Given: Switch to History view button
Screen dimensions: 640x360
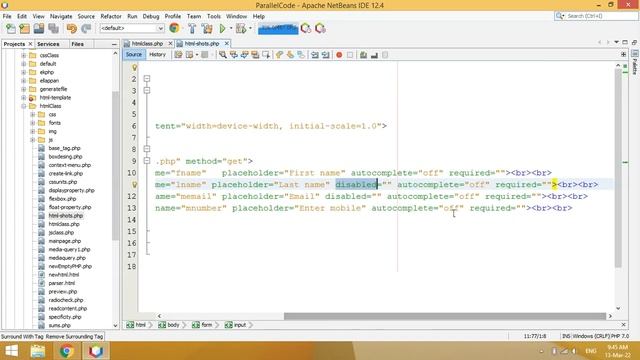Looking at the screenshot, I should [x=157, y=55].
